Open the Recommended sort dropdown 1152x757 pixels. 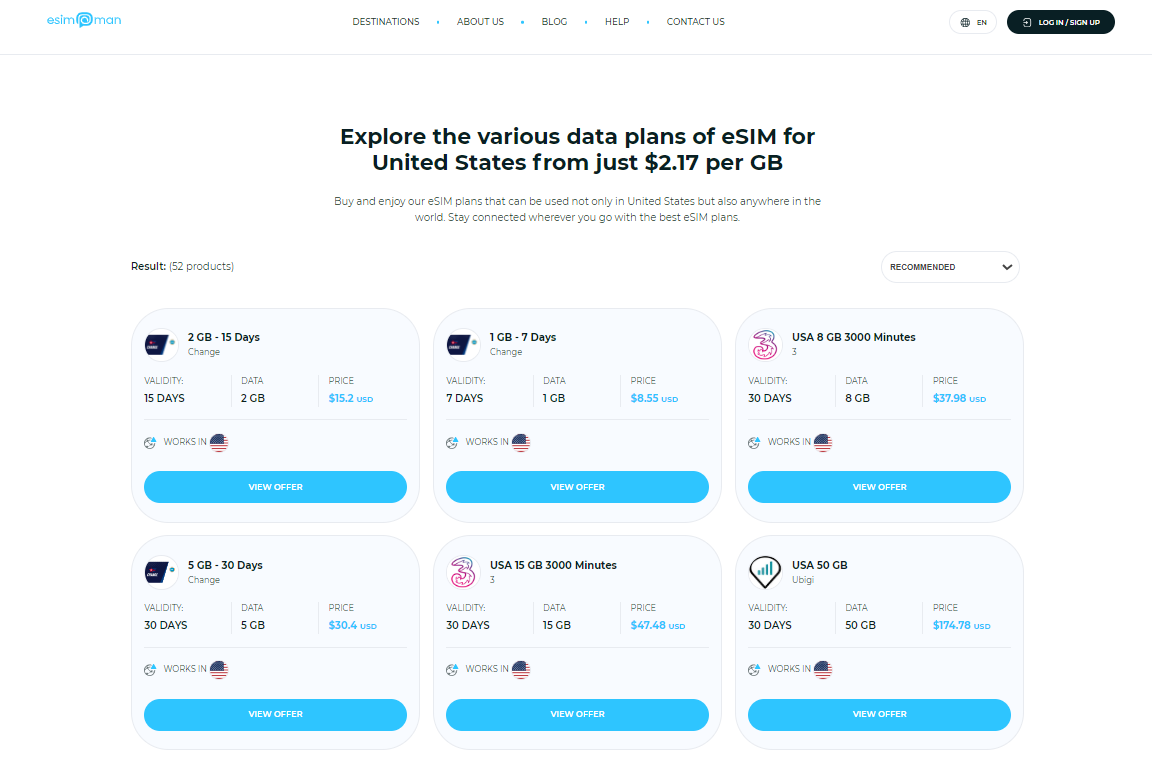950,267
